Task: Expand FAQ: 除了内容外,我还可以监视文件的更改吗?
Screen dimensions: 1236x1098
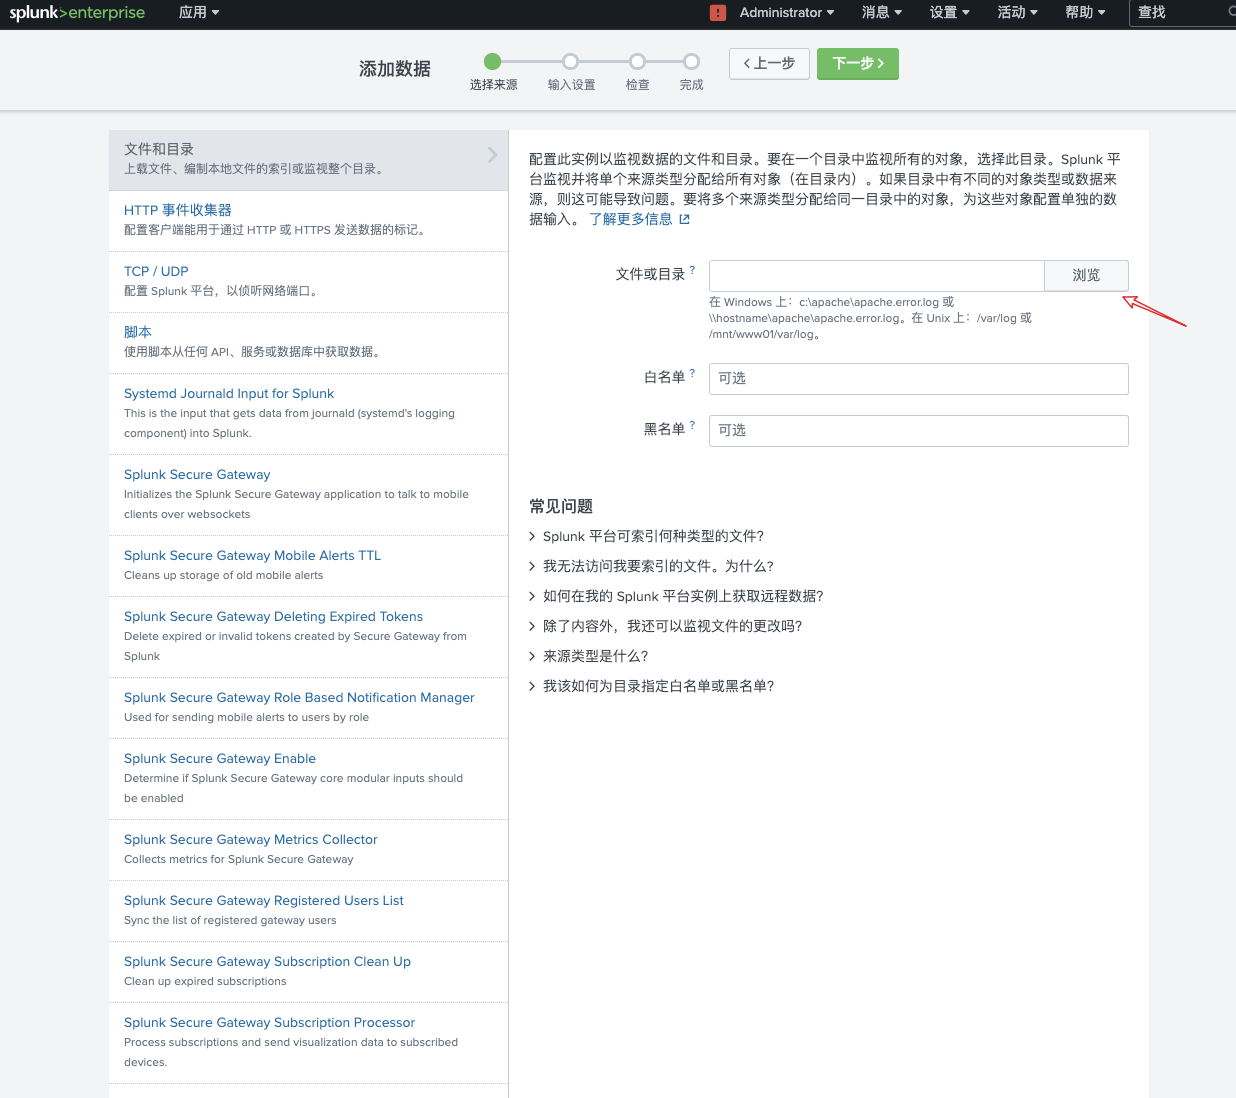Action: point(666,626)
